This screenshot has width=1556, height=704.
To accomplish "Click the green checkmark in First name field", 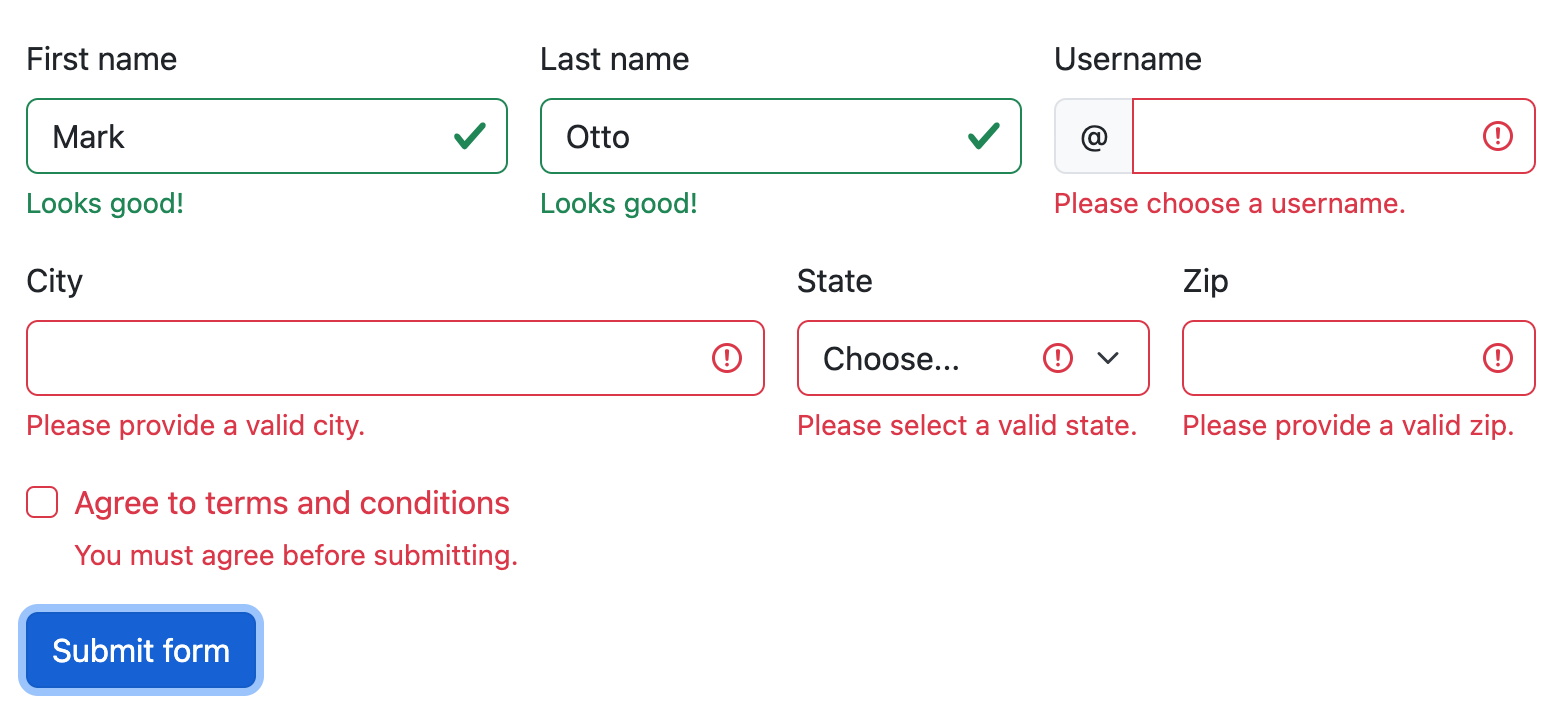I will 470,136.
